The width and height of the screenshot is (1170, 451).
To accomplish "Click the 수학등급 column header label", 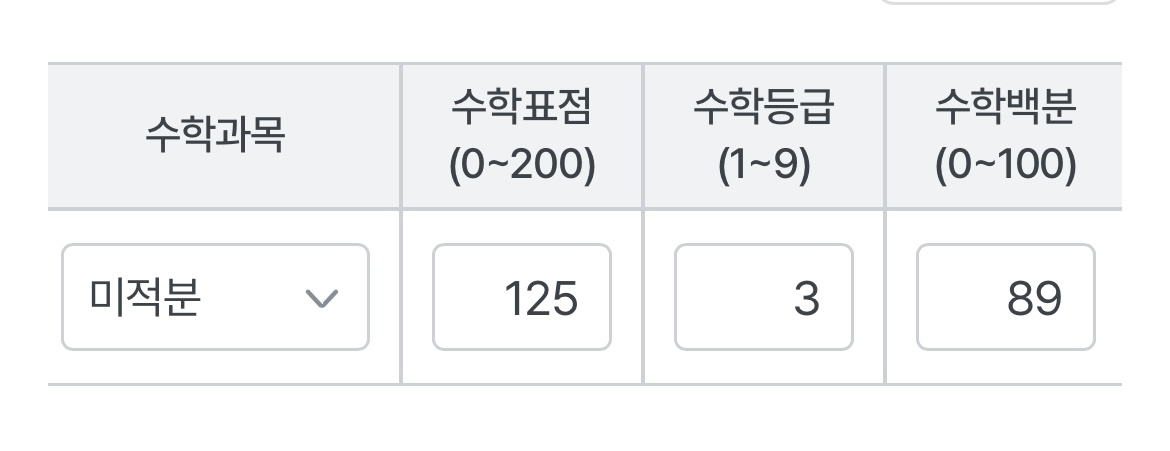I will (763, 108).
